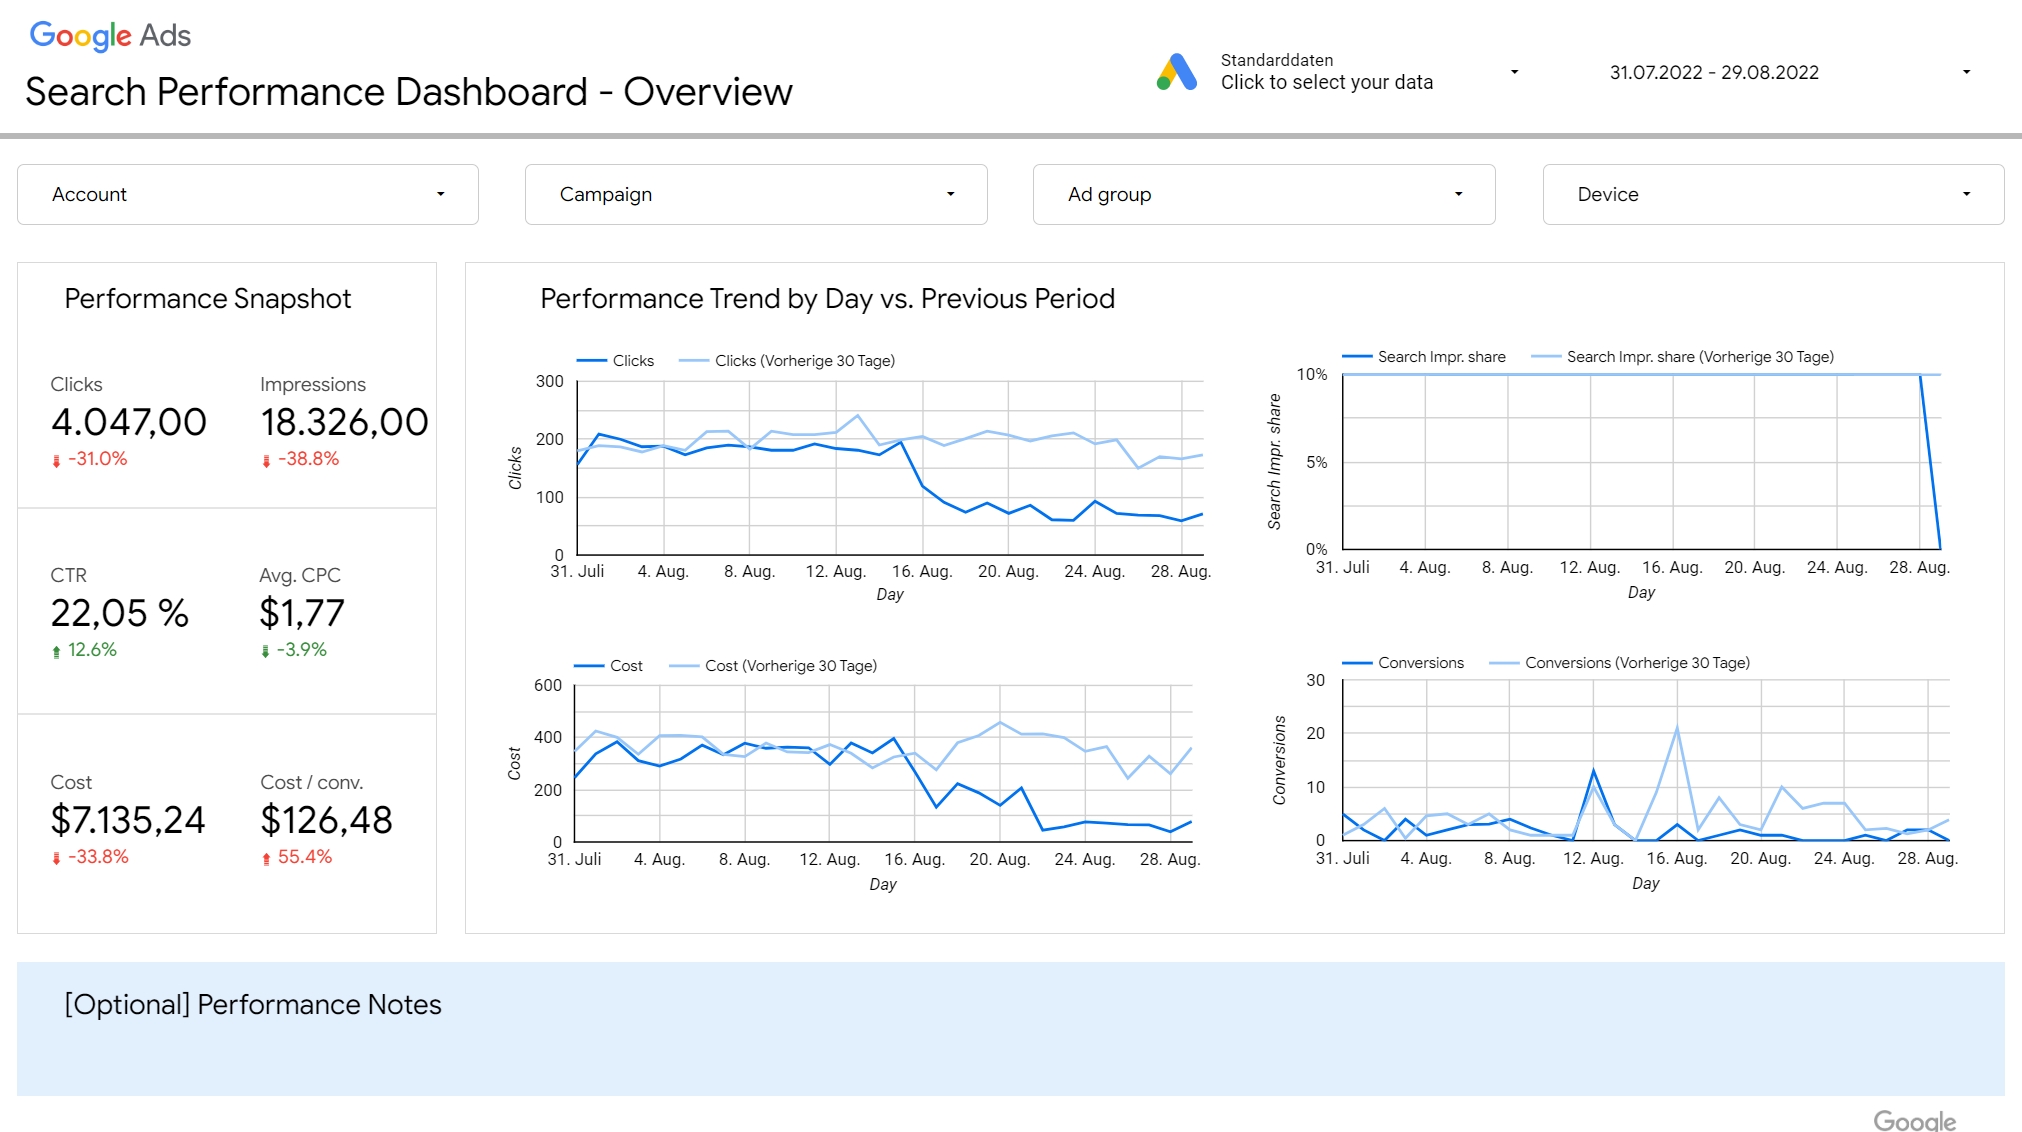Viewport: 2022px width, 1132px height.
Task: Click the Cost value $7.135,24 scorecard
Action: (128, 821)
